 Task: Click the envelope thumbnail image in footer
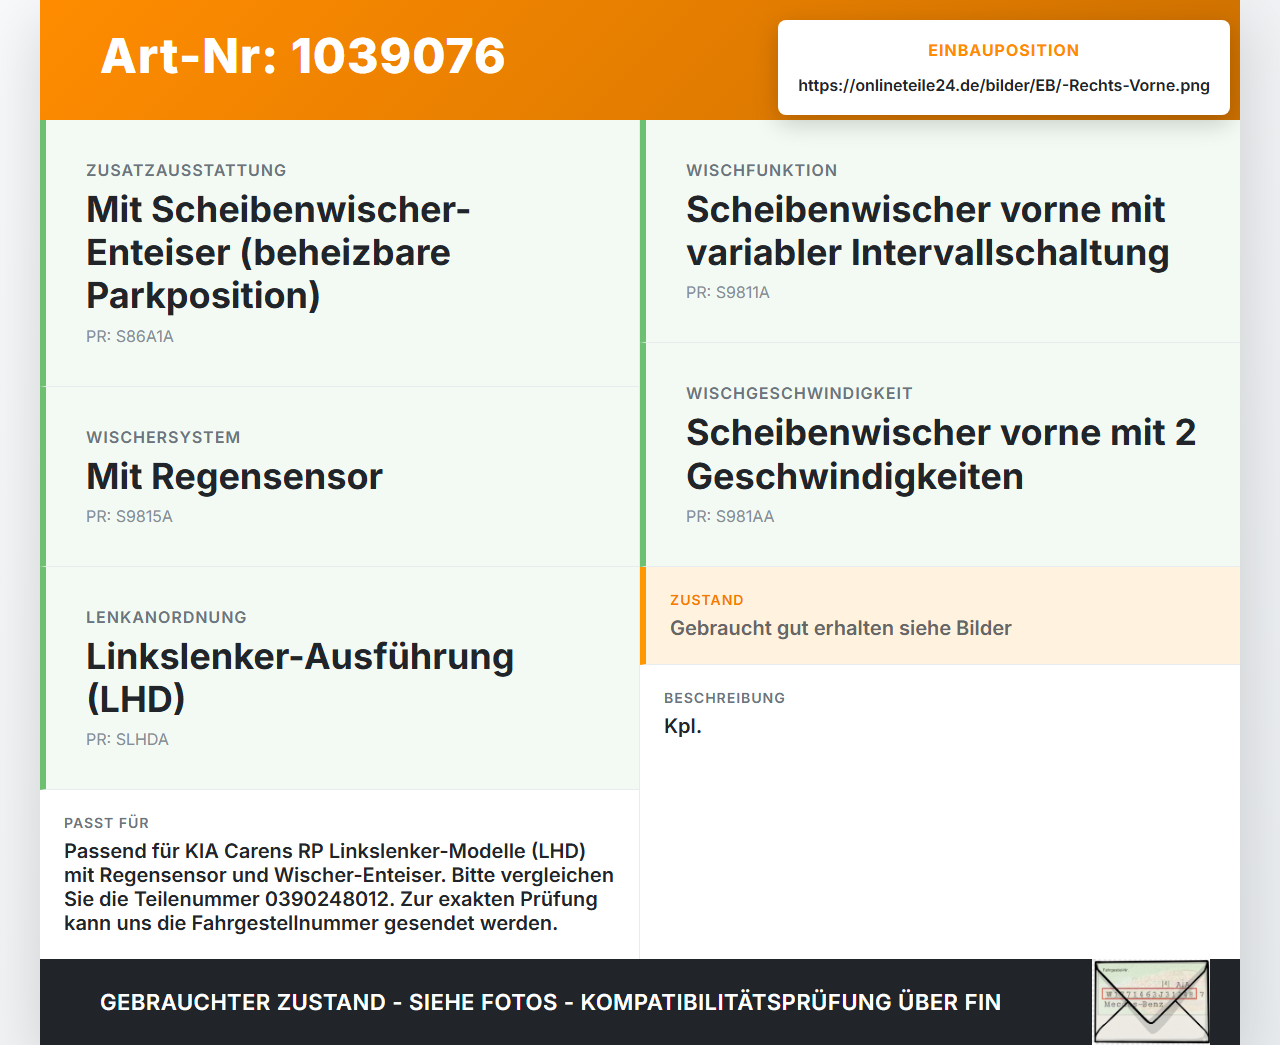(1151, 1002)
